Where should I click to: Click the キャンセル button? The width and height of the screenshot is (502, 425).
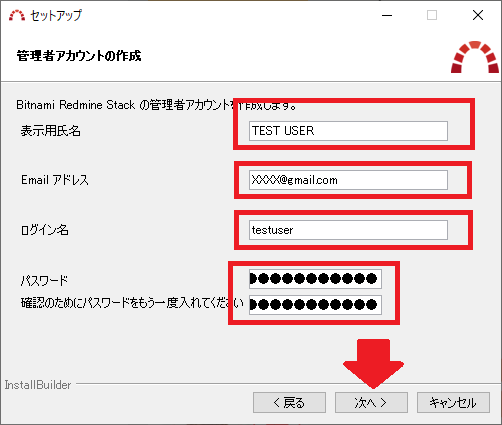(x=453, y=403)
